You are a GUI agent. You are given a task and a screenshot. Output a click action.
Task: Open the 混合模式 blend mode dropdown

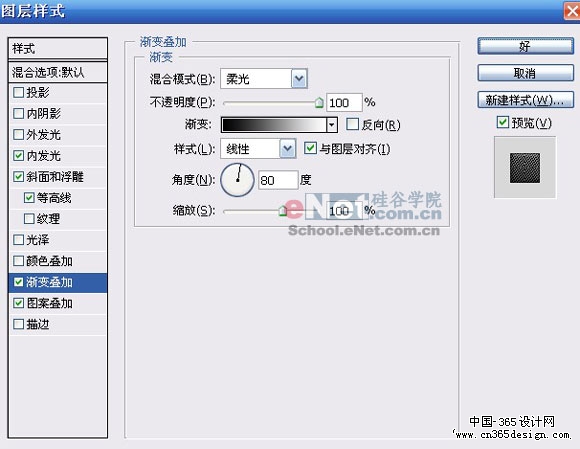(299, 79)
